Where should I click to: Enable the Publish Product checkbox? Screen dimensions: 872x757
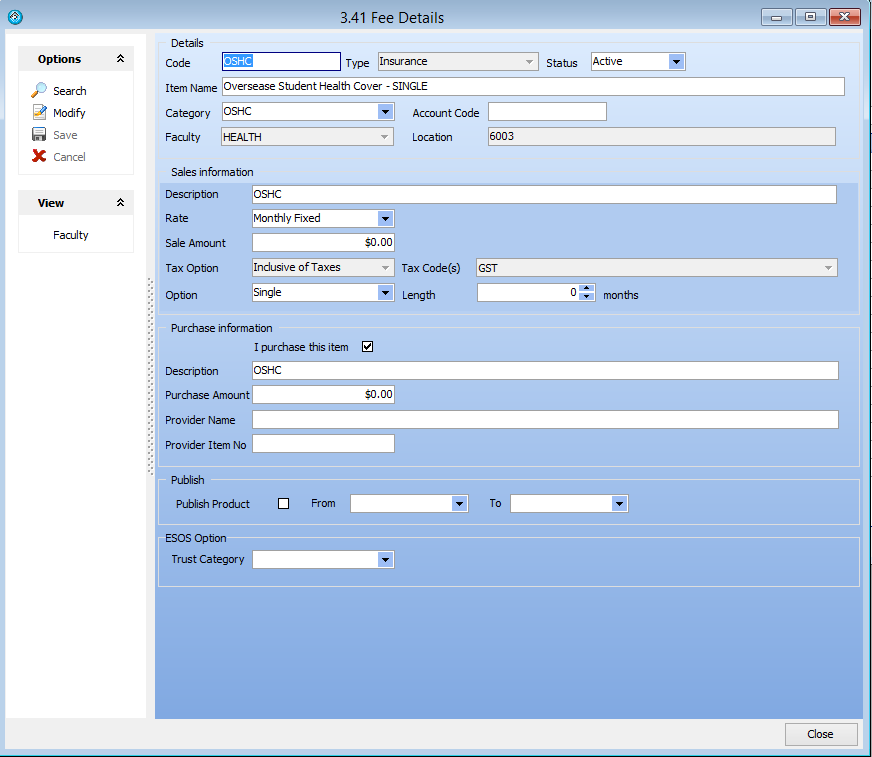pyautogui.click(x=283, y=504)
